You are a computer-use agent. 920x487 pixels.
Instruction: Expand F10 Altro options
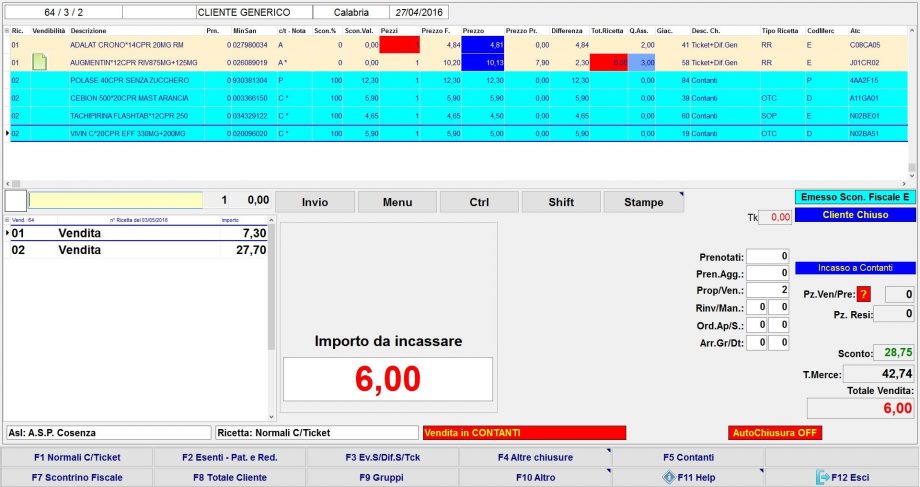pos(534,478)
